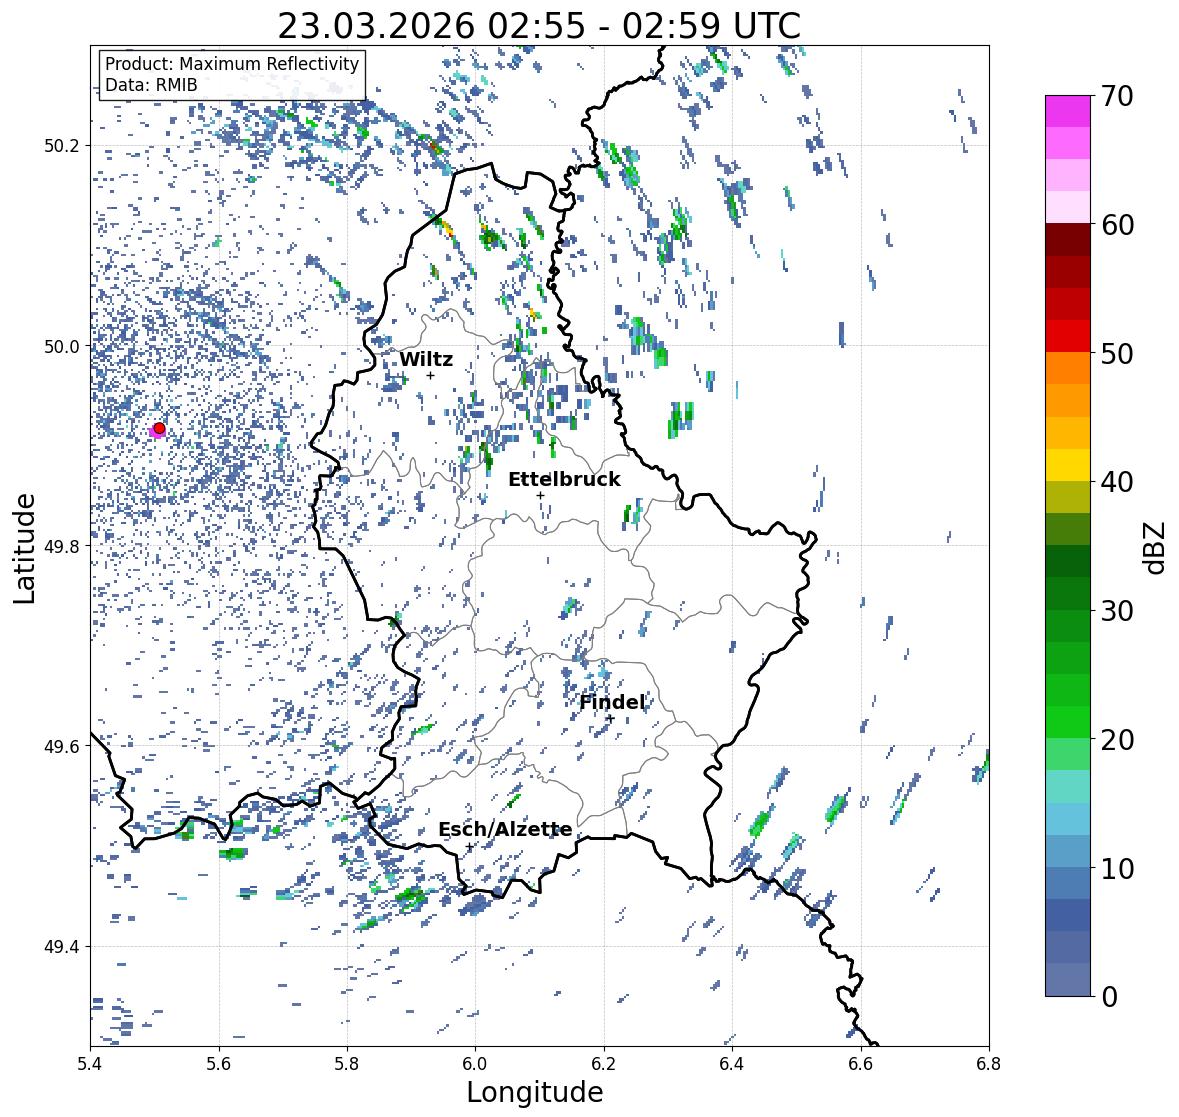
Task: Click the Esch/Alzette city label
Action: [x=505, y=829]
